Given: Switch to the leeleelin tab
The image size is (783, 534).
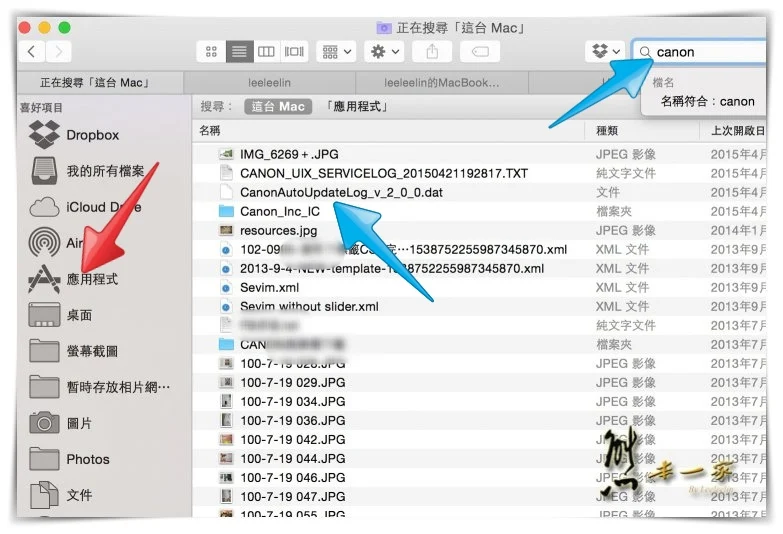Looking at the screenshot, I should pos(270,83).
